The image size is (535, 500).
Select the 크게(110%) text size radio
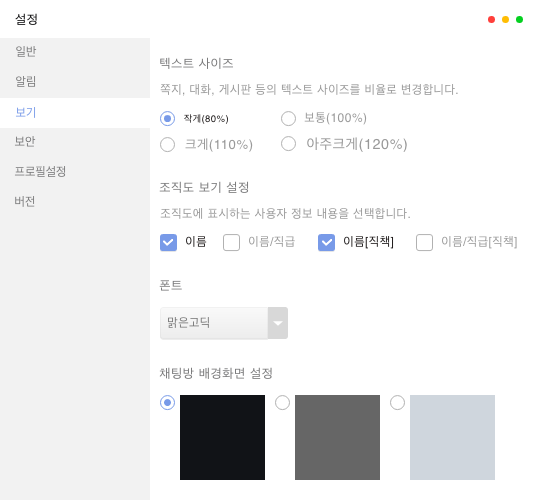coord(167,144)
